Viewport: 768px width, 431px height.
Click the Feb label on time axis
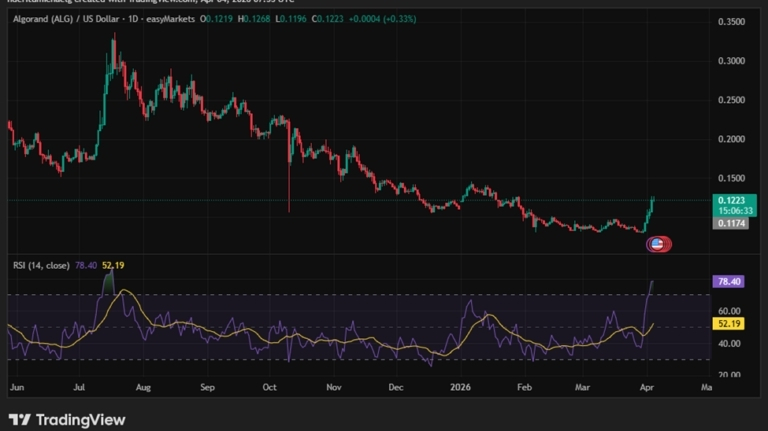524,387
